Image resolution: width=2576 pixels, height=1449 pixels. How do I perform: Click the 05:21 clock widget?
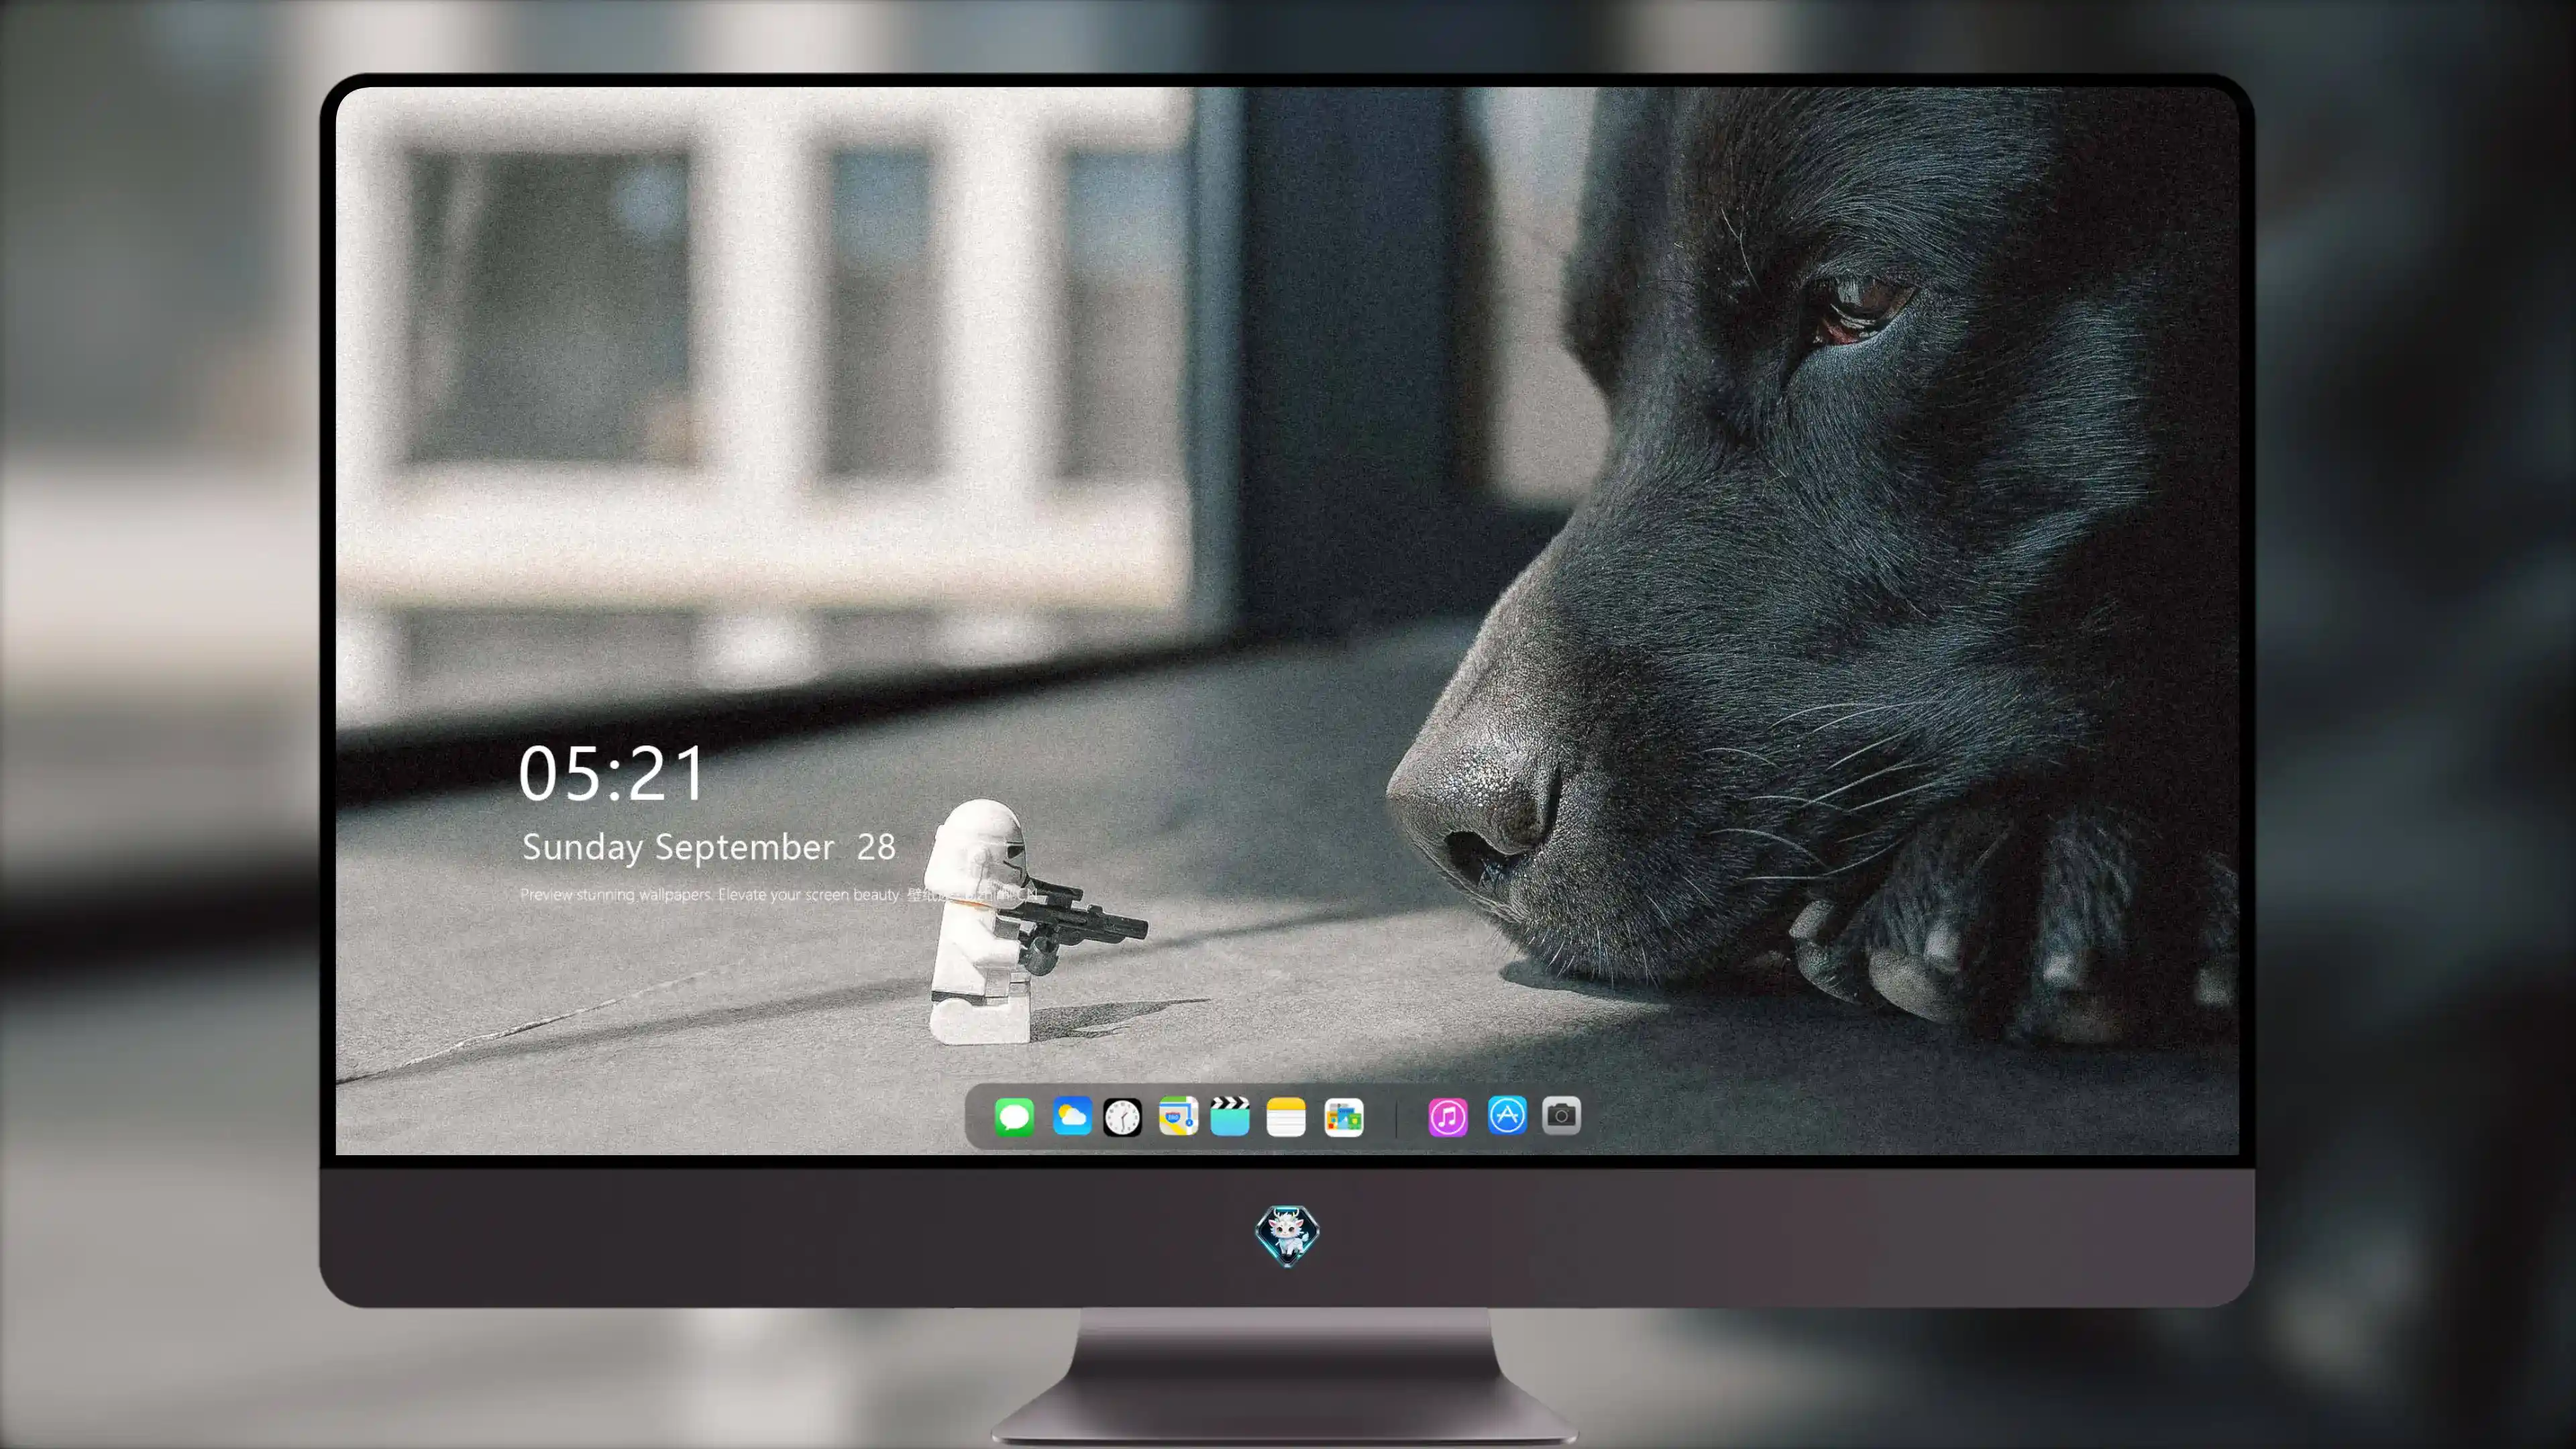point(611,773)
